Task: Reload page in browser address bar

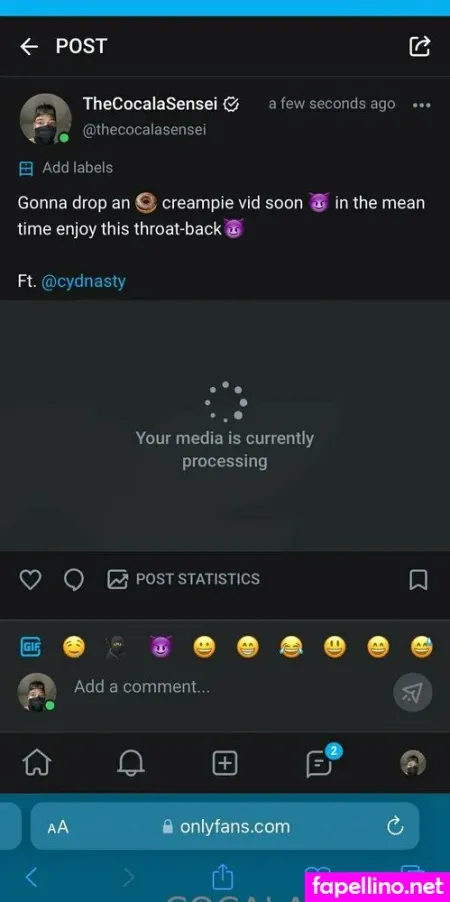Action: (x=395, y=827)
